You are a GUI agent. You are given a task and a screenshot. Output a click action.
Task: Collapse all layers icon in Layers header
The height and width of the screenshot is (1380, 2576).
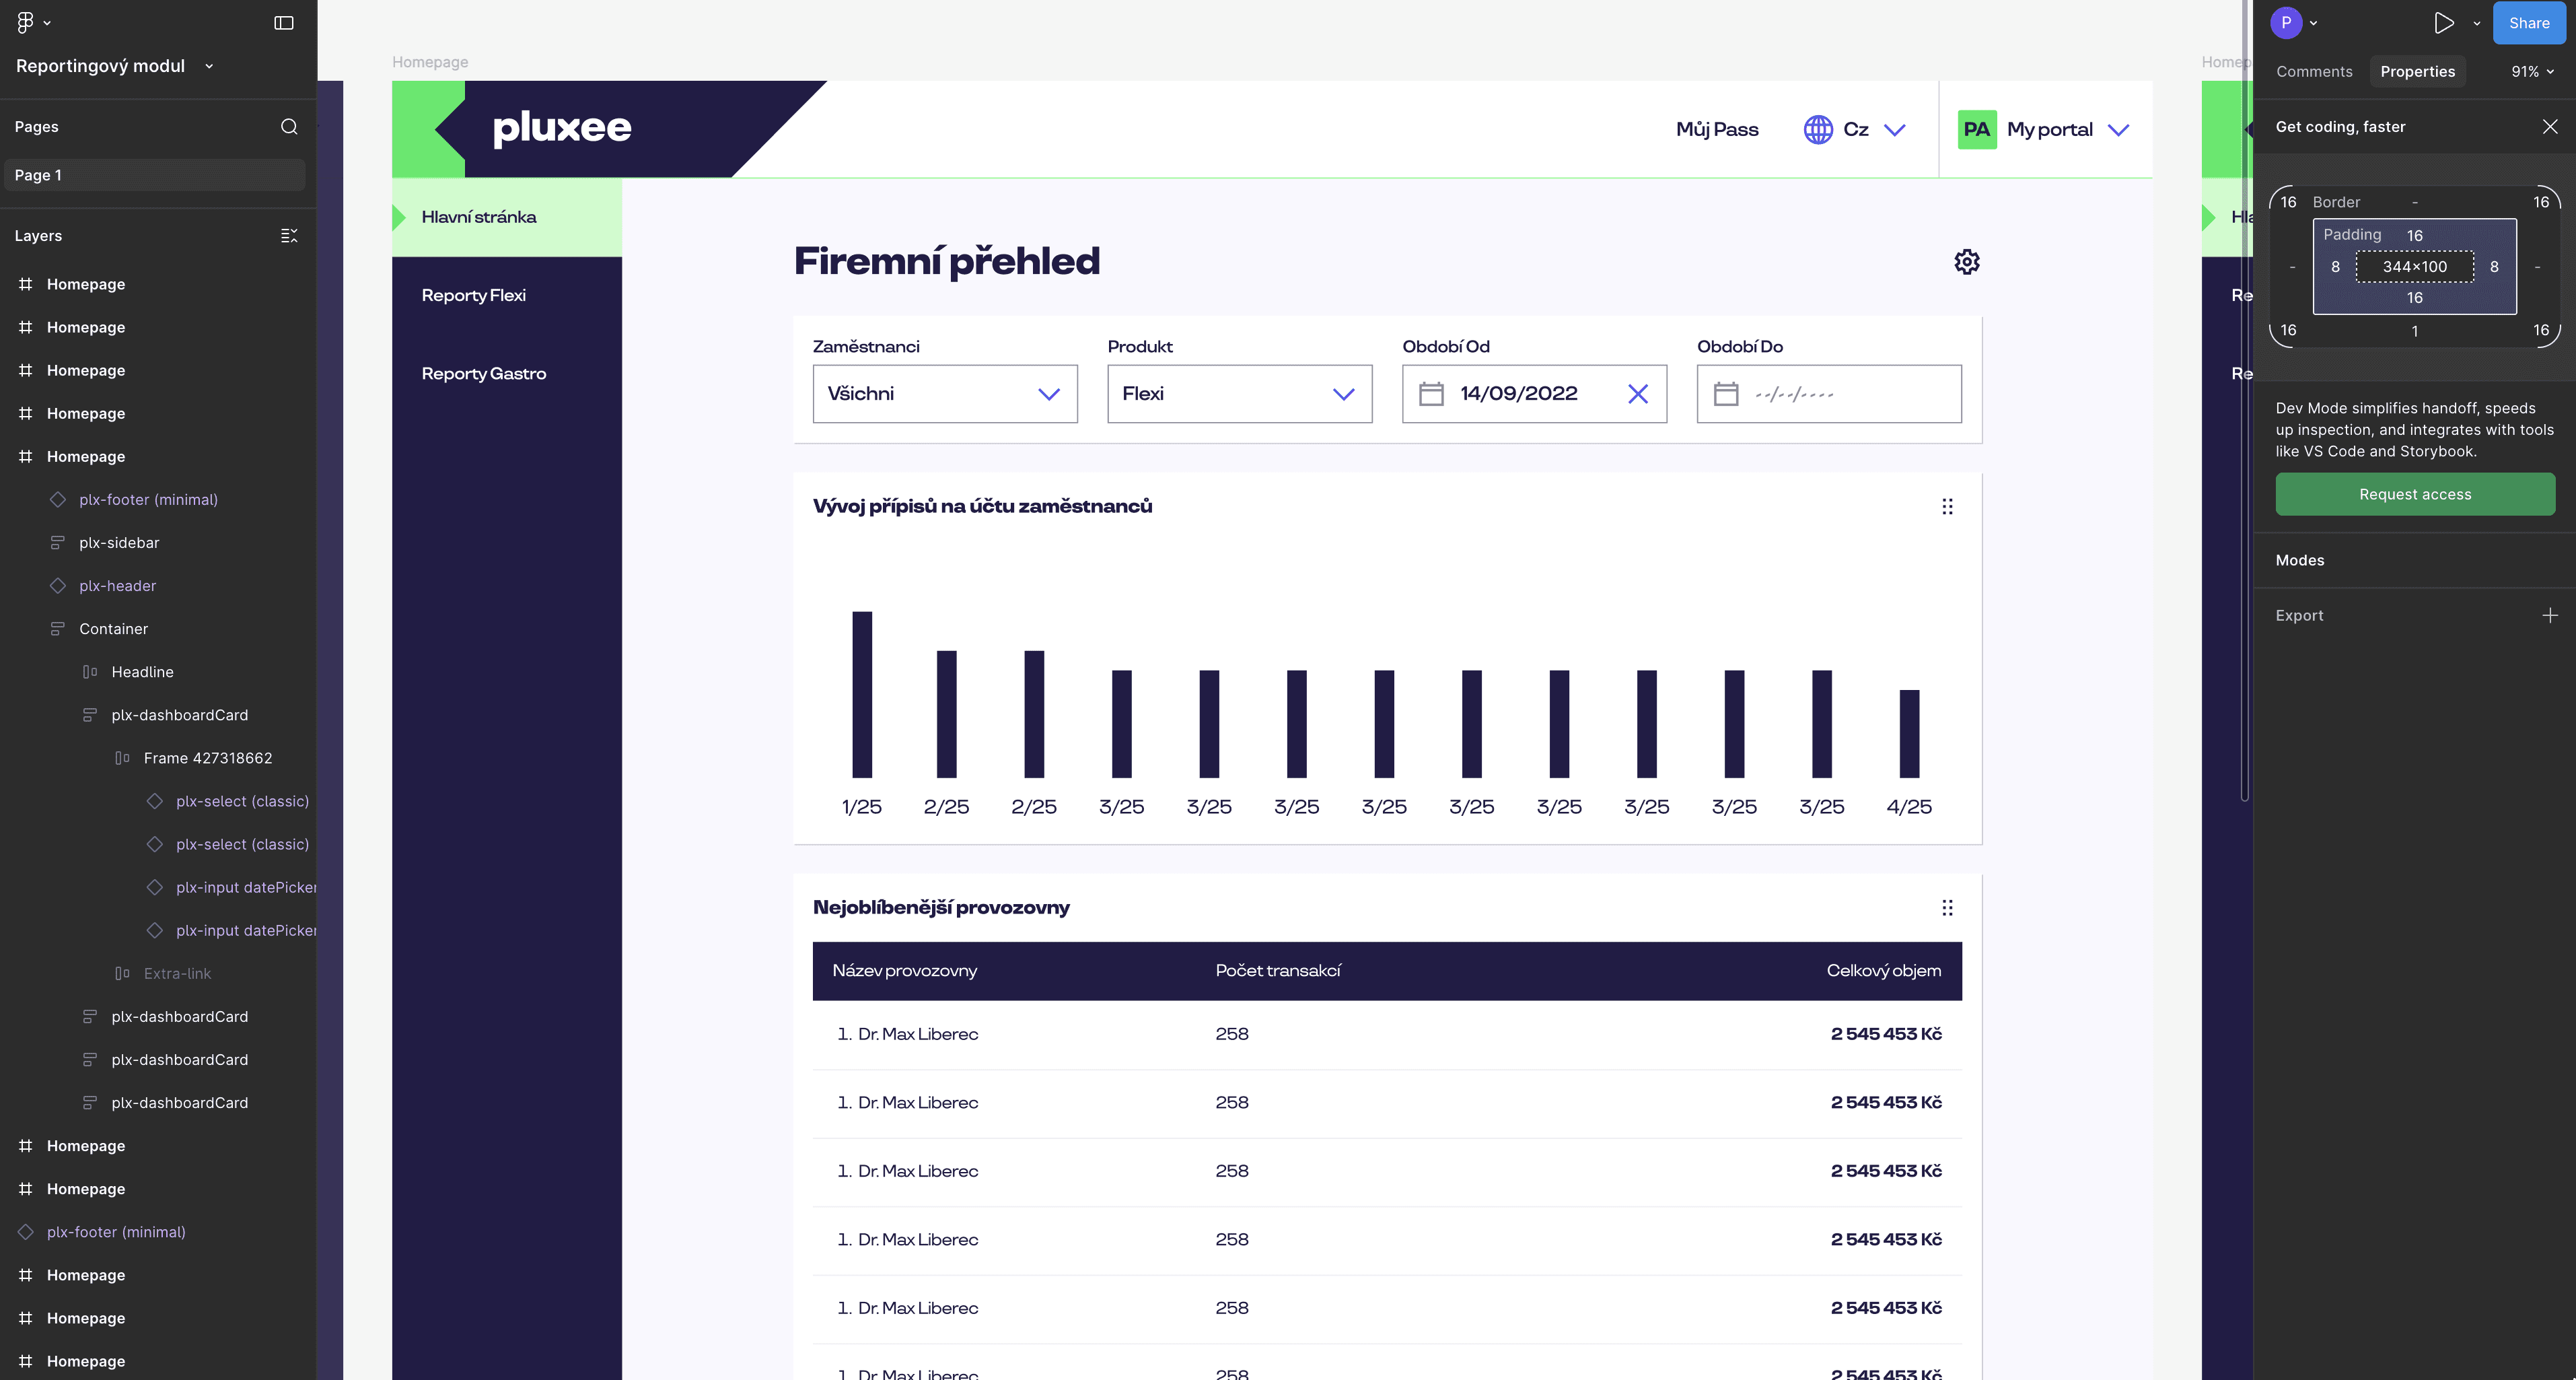[x=289, y=236]
